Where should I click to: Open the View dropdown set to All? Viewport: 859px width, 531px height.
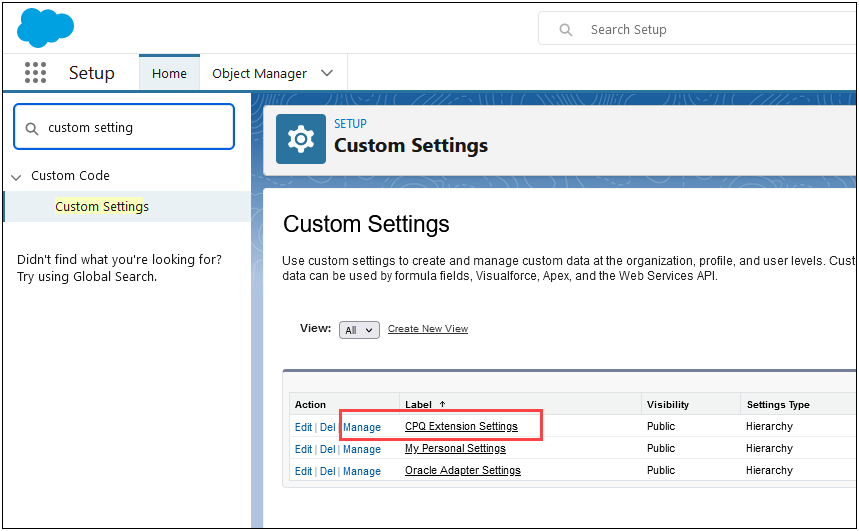point(359,330)
